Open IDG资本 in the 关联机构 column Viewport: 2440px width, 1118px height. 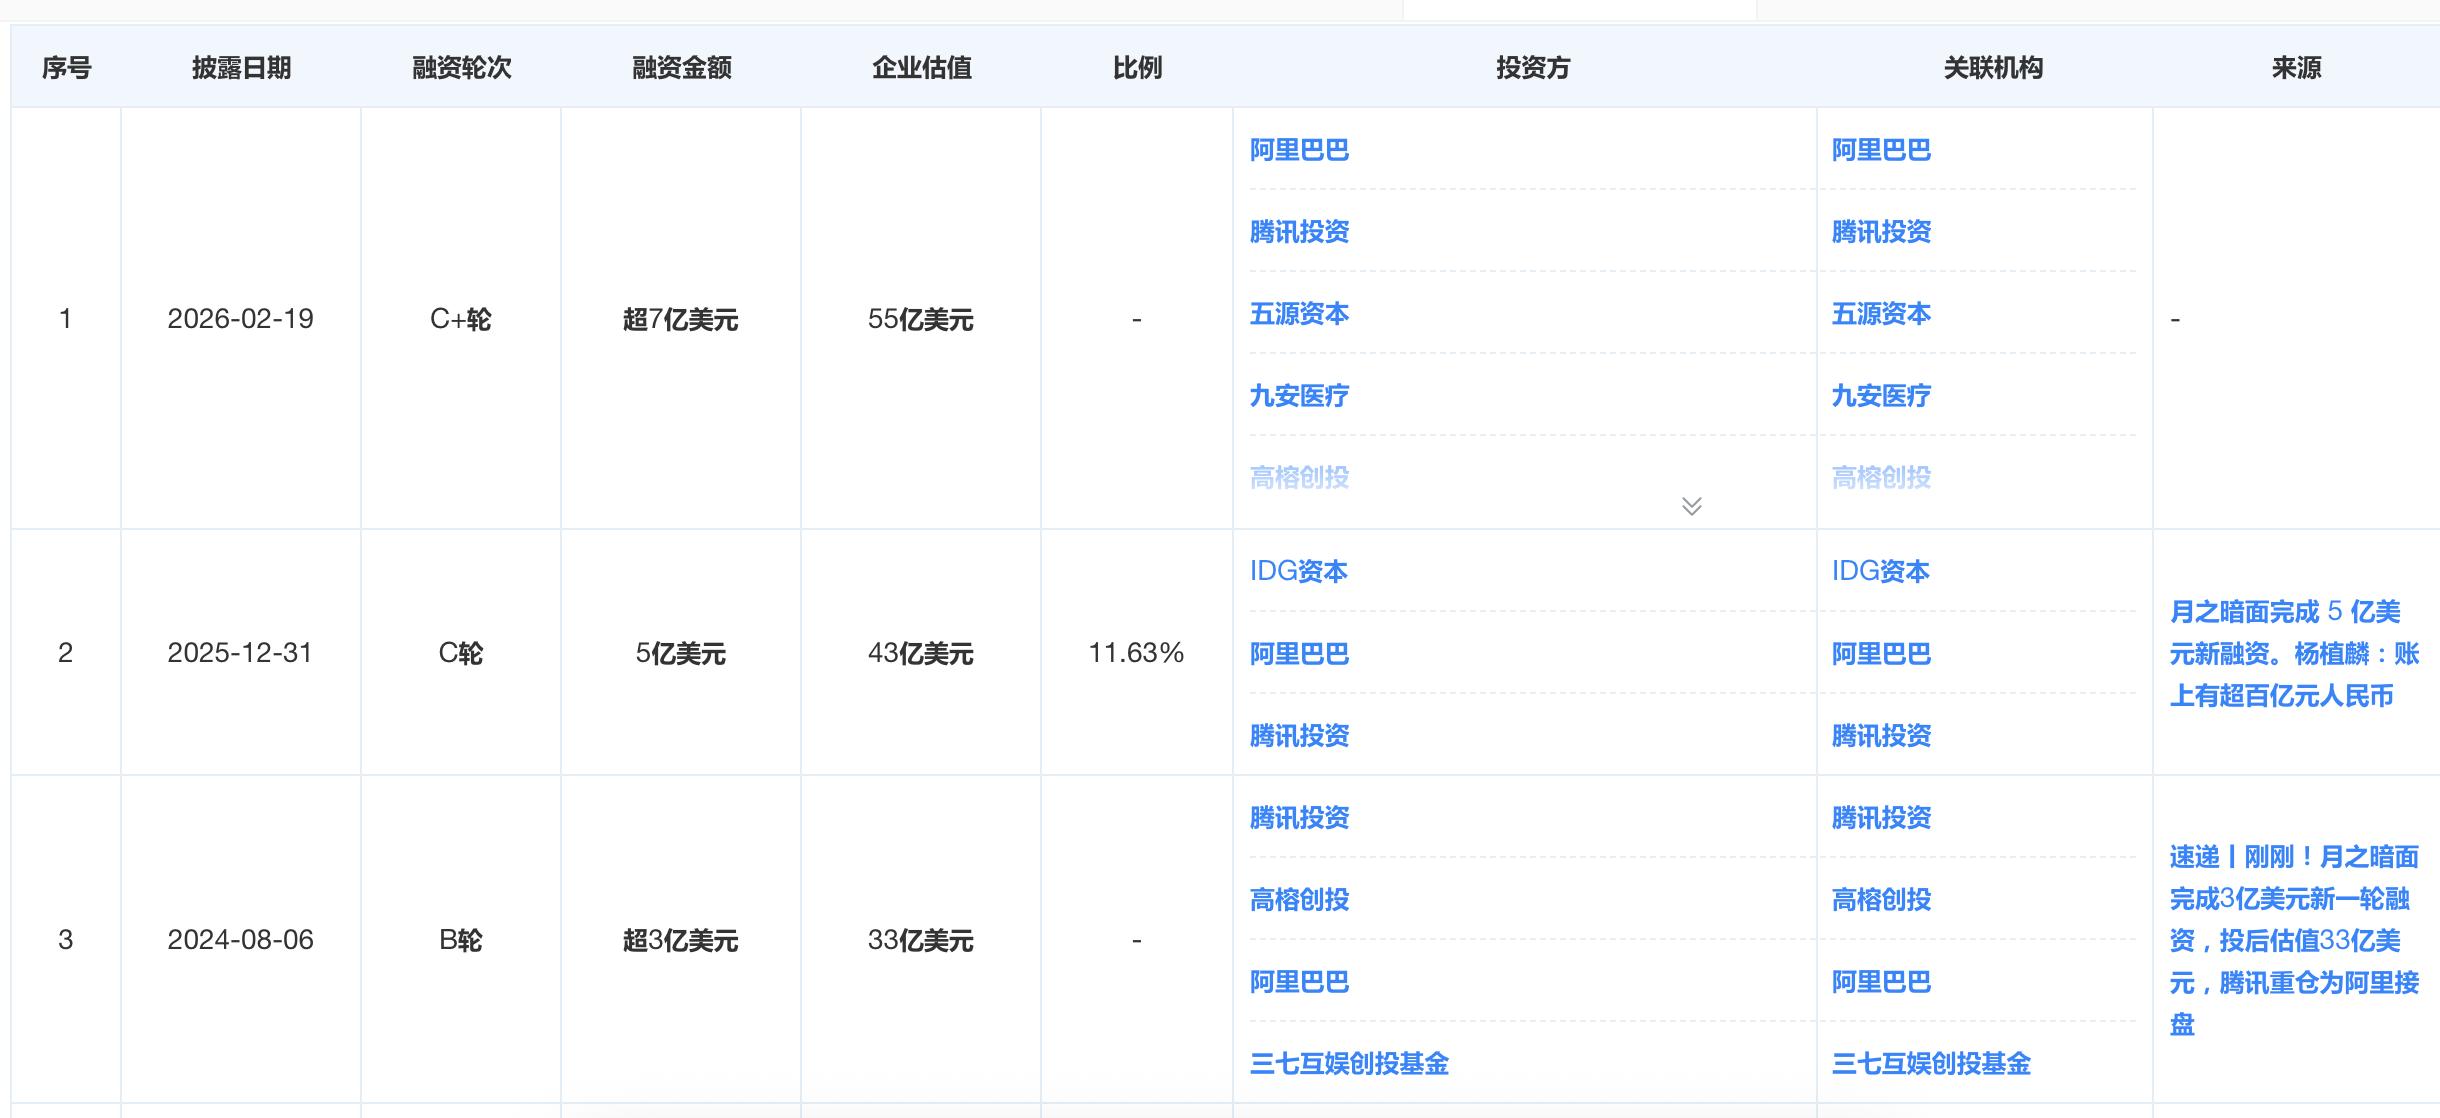[x=1880, y=571]
